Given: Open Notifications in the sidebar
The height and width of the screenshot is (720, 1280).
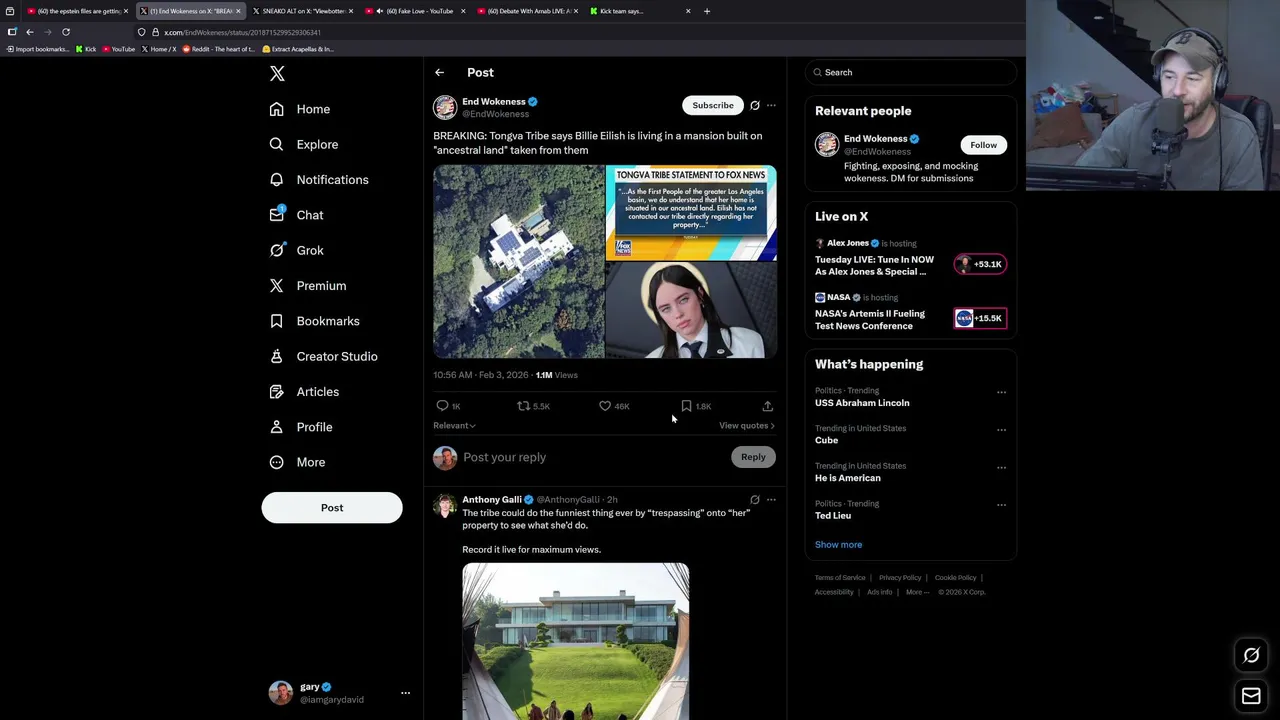Looking at the screenshot, I should point(319,180).
